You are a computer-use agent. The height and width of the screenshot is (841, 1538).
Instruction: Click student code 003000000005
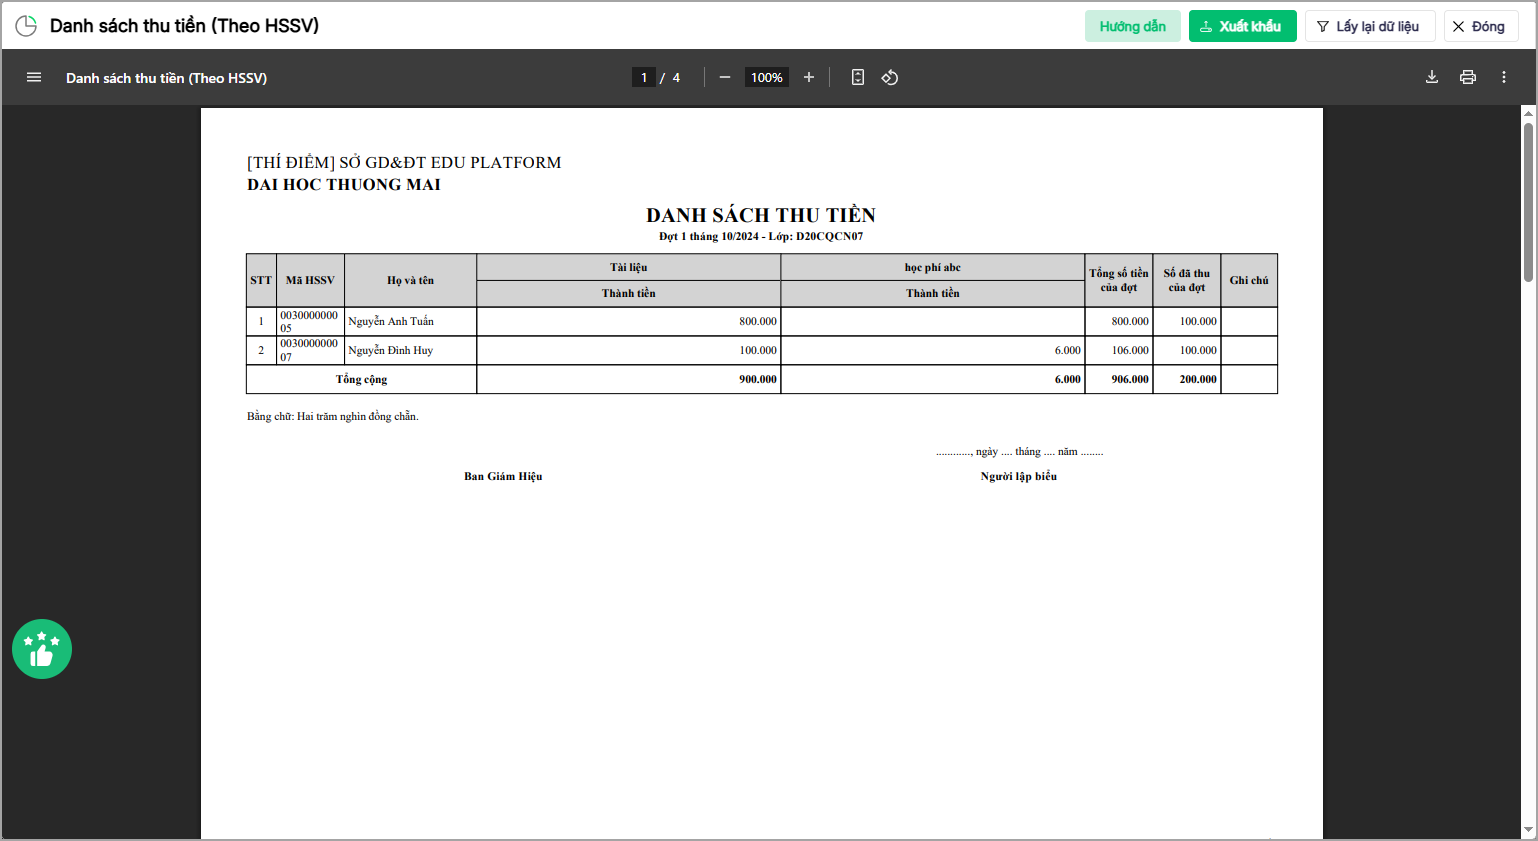[310, 321]
